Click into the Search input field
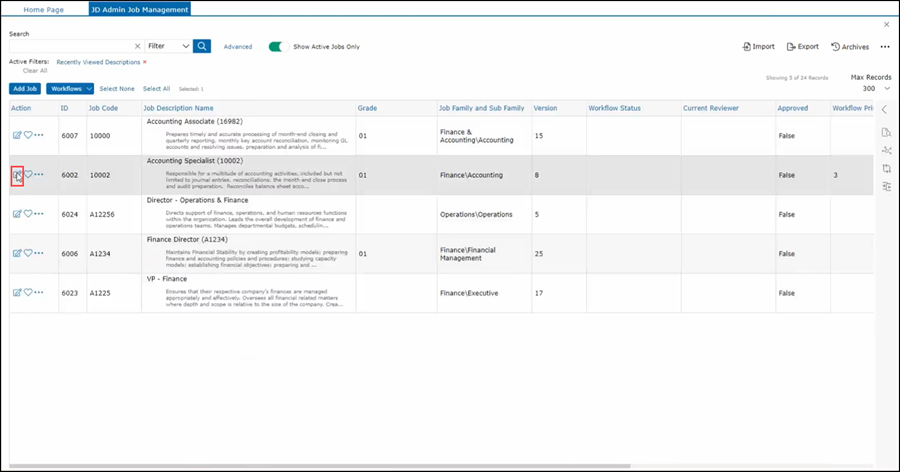The image size is (900, 472). tap(70, 46)
